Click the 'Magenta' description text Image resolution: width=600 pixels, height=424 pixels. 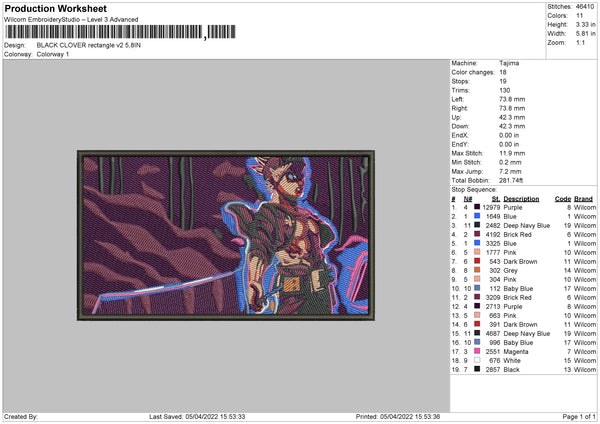point(516,351)
